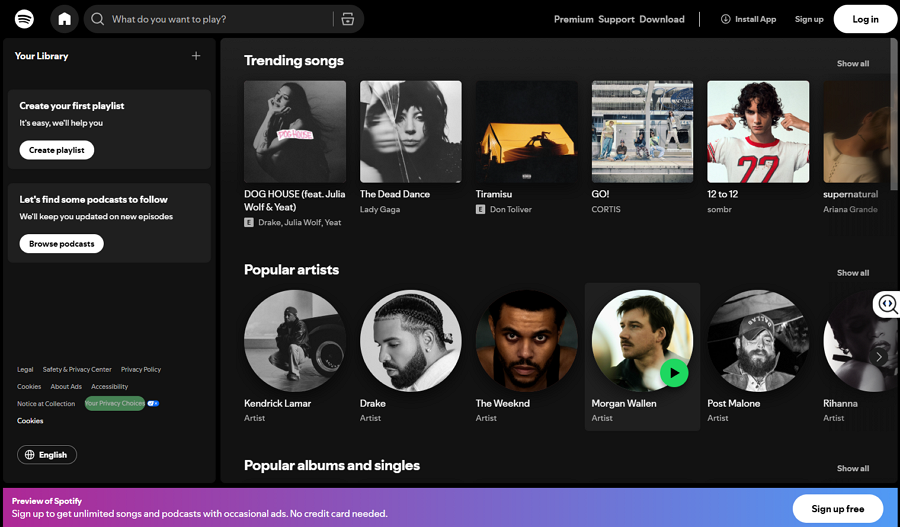Click 'Popular albums and singles' heading
The image size is (900, 527).
pyautogui.click(x=332, y=466)
